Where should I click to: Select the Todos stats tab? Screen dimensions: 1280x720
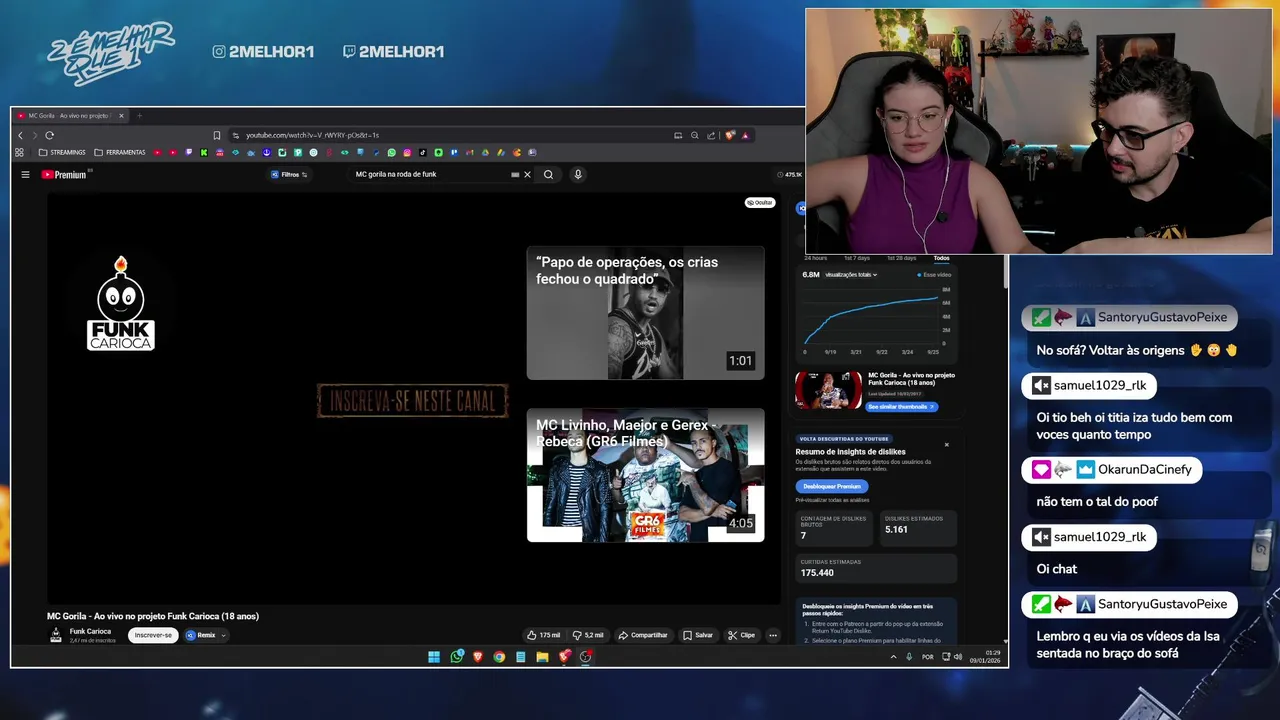click(941, 258)
